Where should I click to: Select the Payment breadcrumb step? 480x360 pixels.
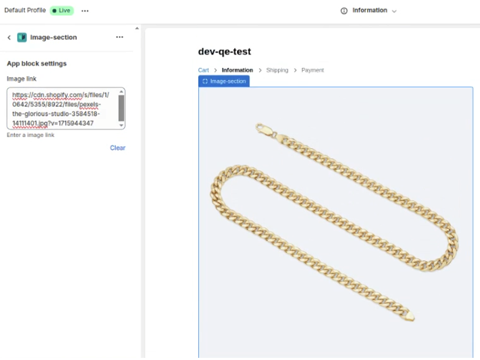coord(313,70)
